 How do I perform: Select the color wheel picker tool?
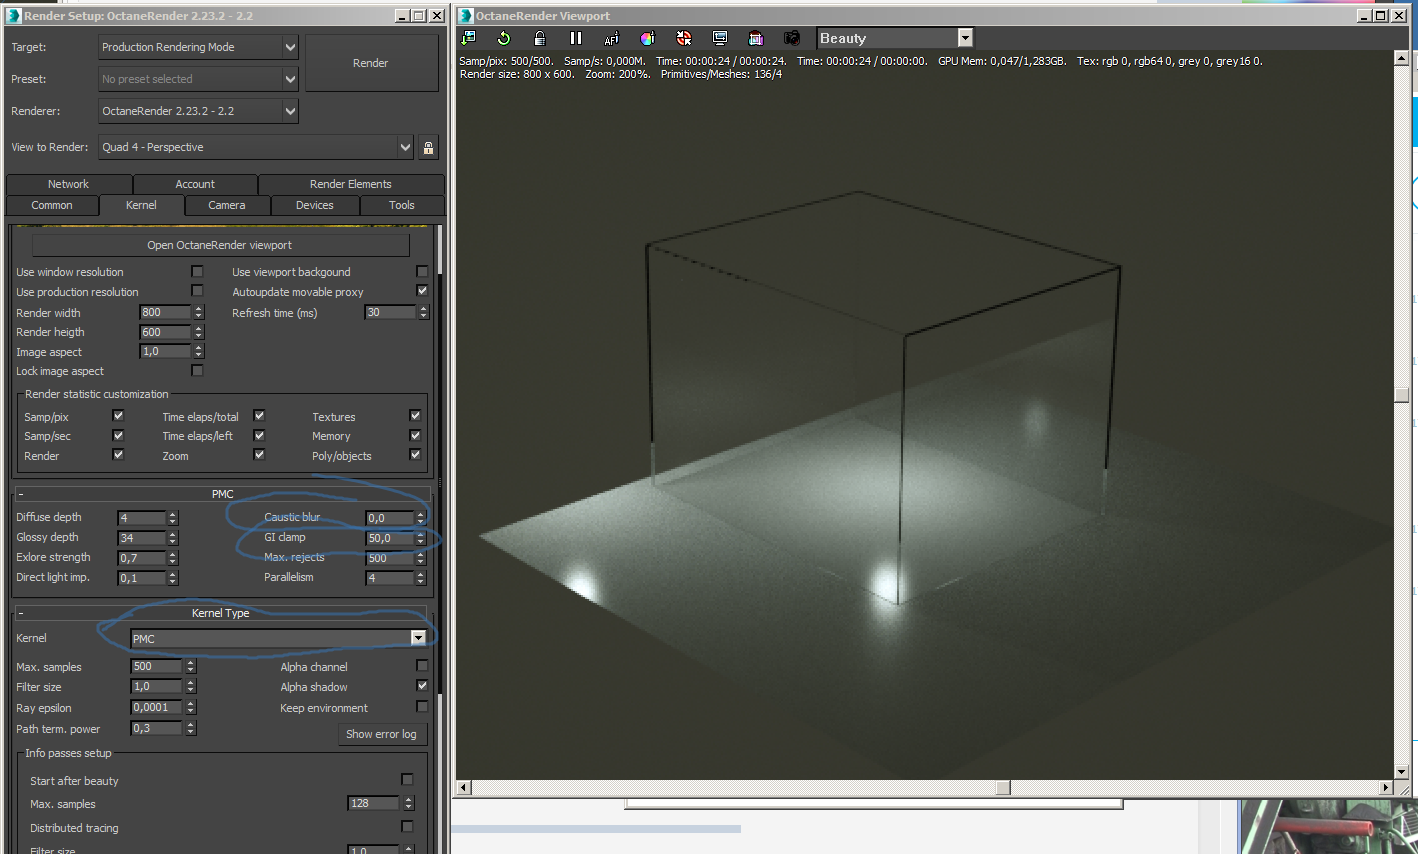[648, 38]
